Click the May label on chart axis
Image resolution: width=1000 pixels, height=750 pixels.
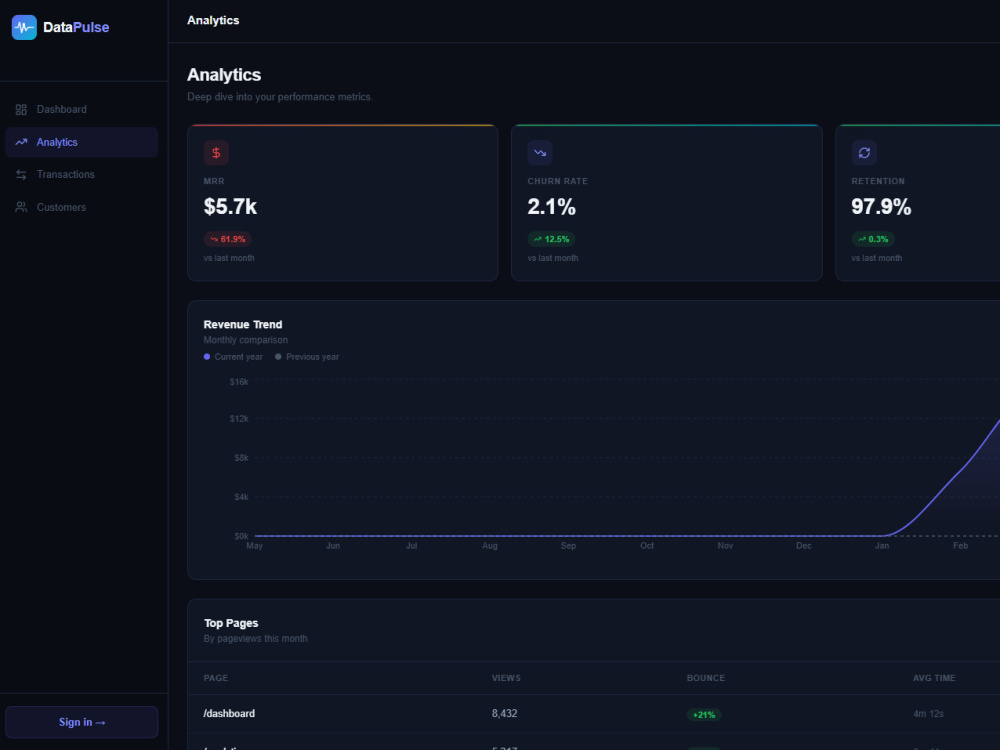pyautogui.click(x=254, y=546)
